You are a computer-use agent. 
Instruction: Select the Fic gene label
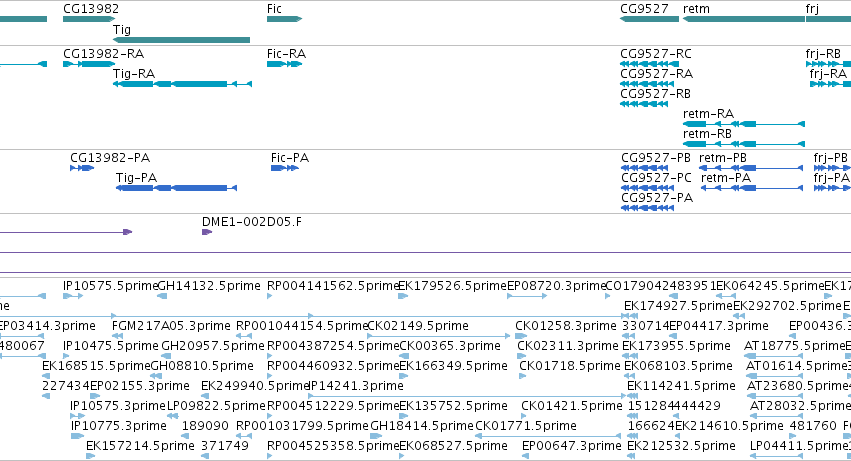(x=274, y=9)
